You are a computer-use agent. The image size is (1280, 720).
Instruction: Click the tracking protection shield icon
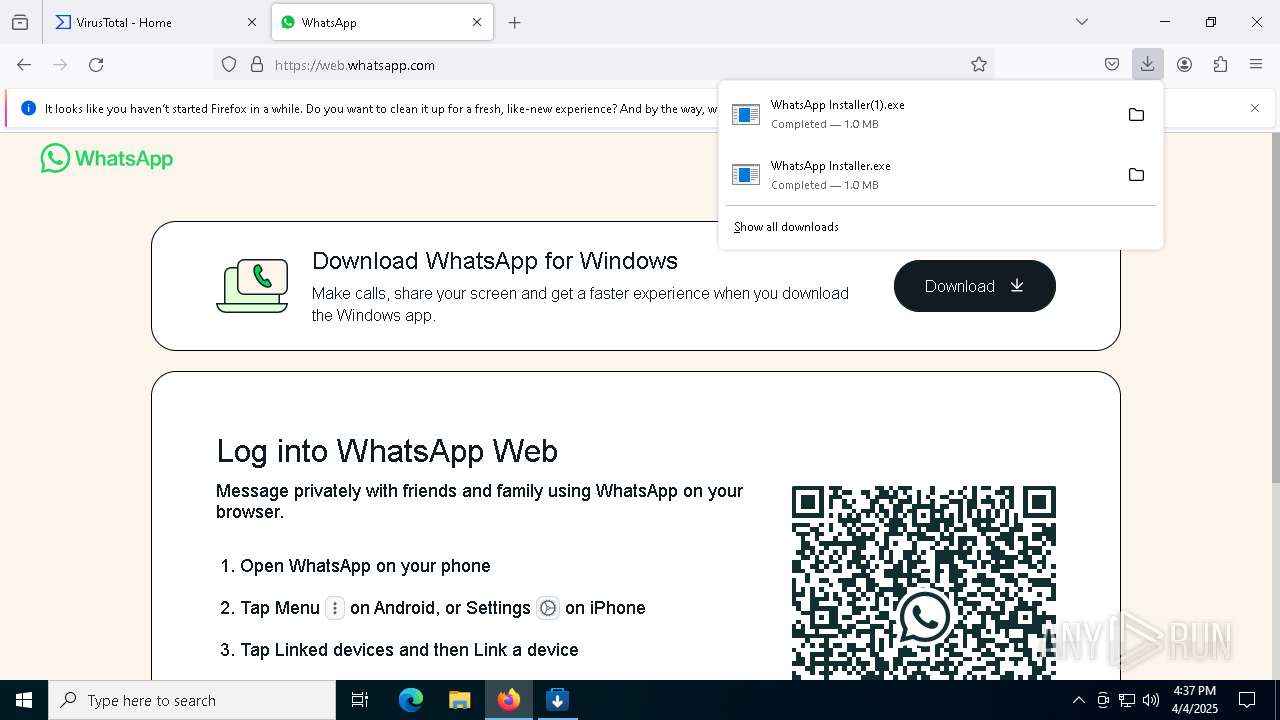pyautogui.click(x=229, y=65)
